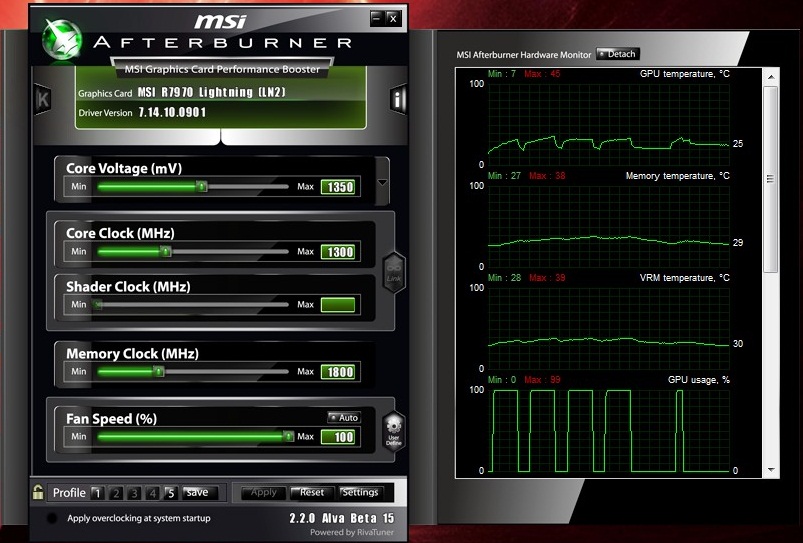
Task: Click the Fan Speed slider handle
Action: tap(289, 436)
